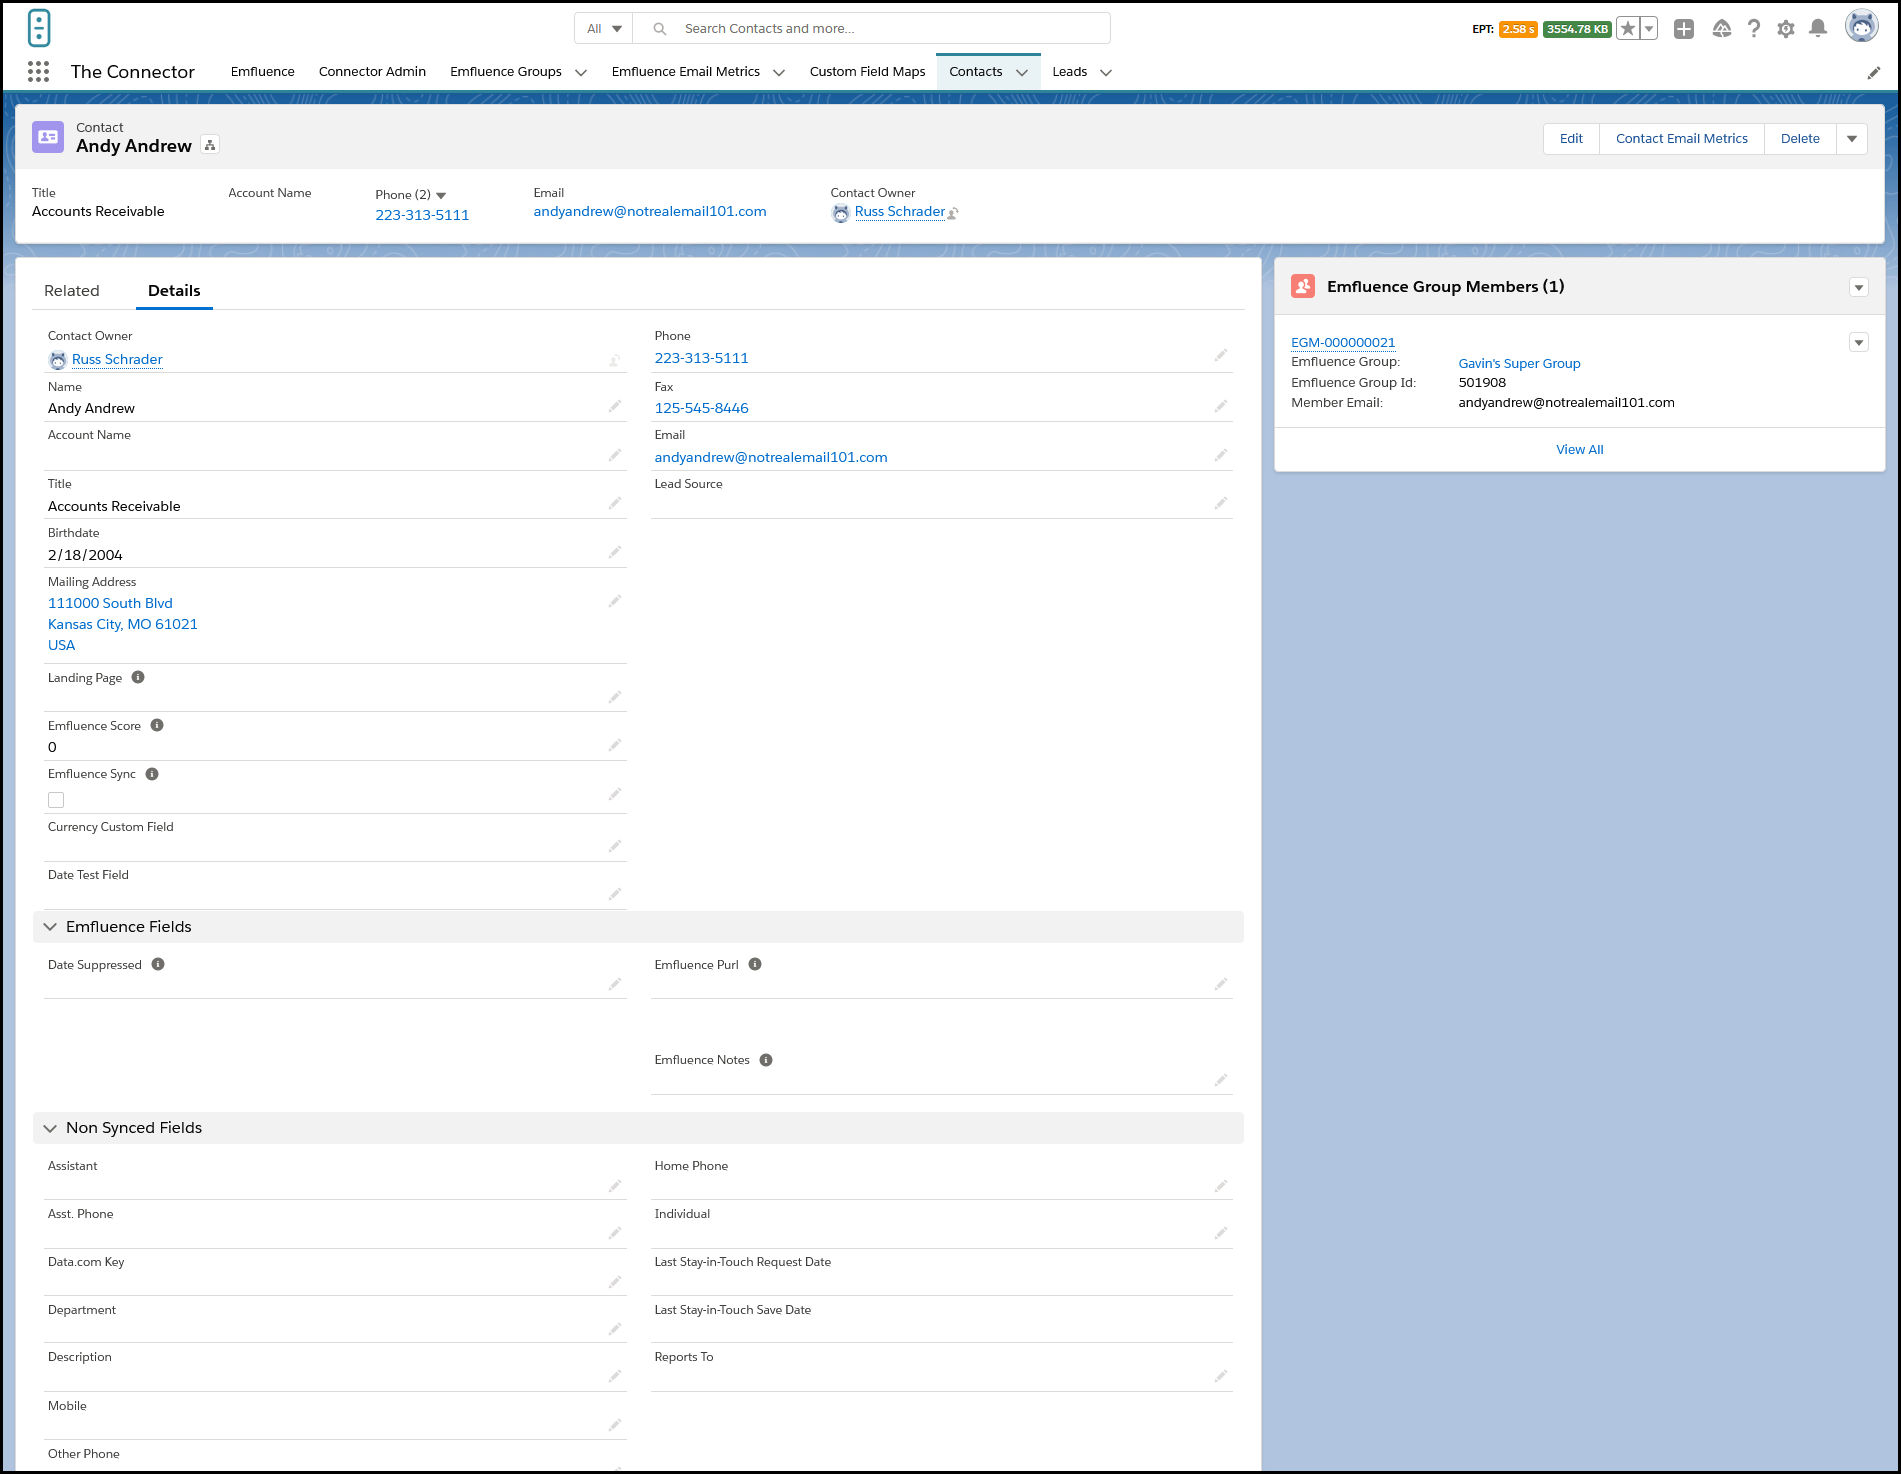
Task: Edit the Email field pencil
Action: point(1221,455)
